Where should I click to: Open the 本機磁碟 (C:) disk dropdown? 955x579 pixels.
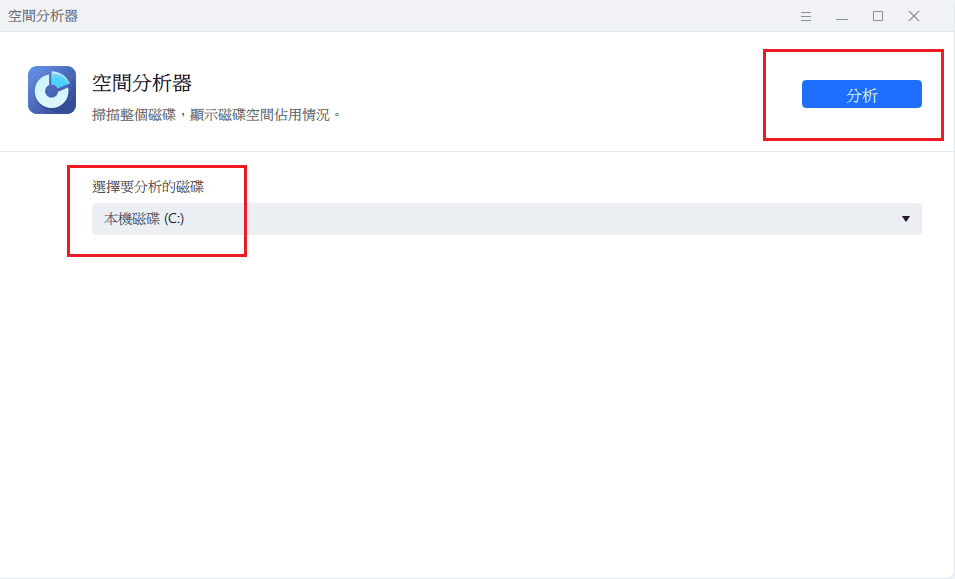coord(507,219)
